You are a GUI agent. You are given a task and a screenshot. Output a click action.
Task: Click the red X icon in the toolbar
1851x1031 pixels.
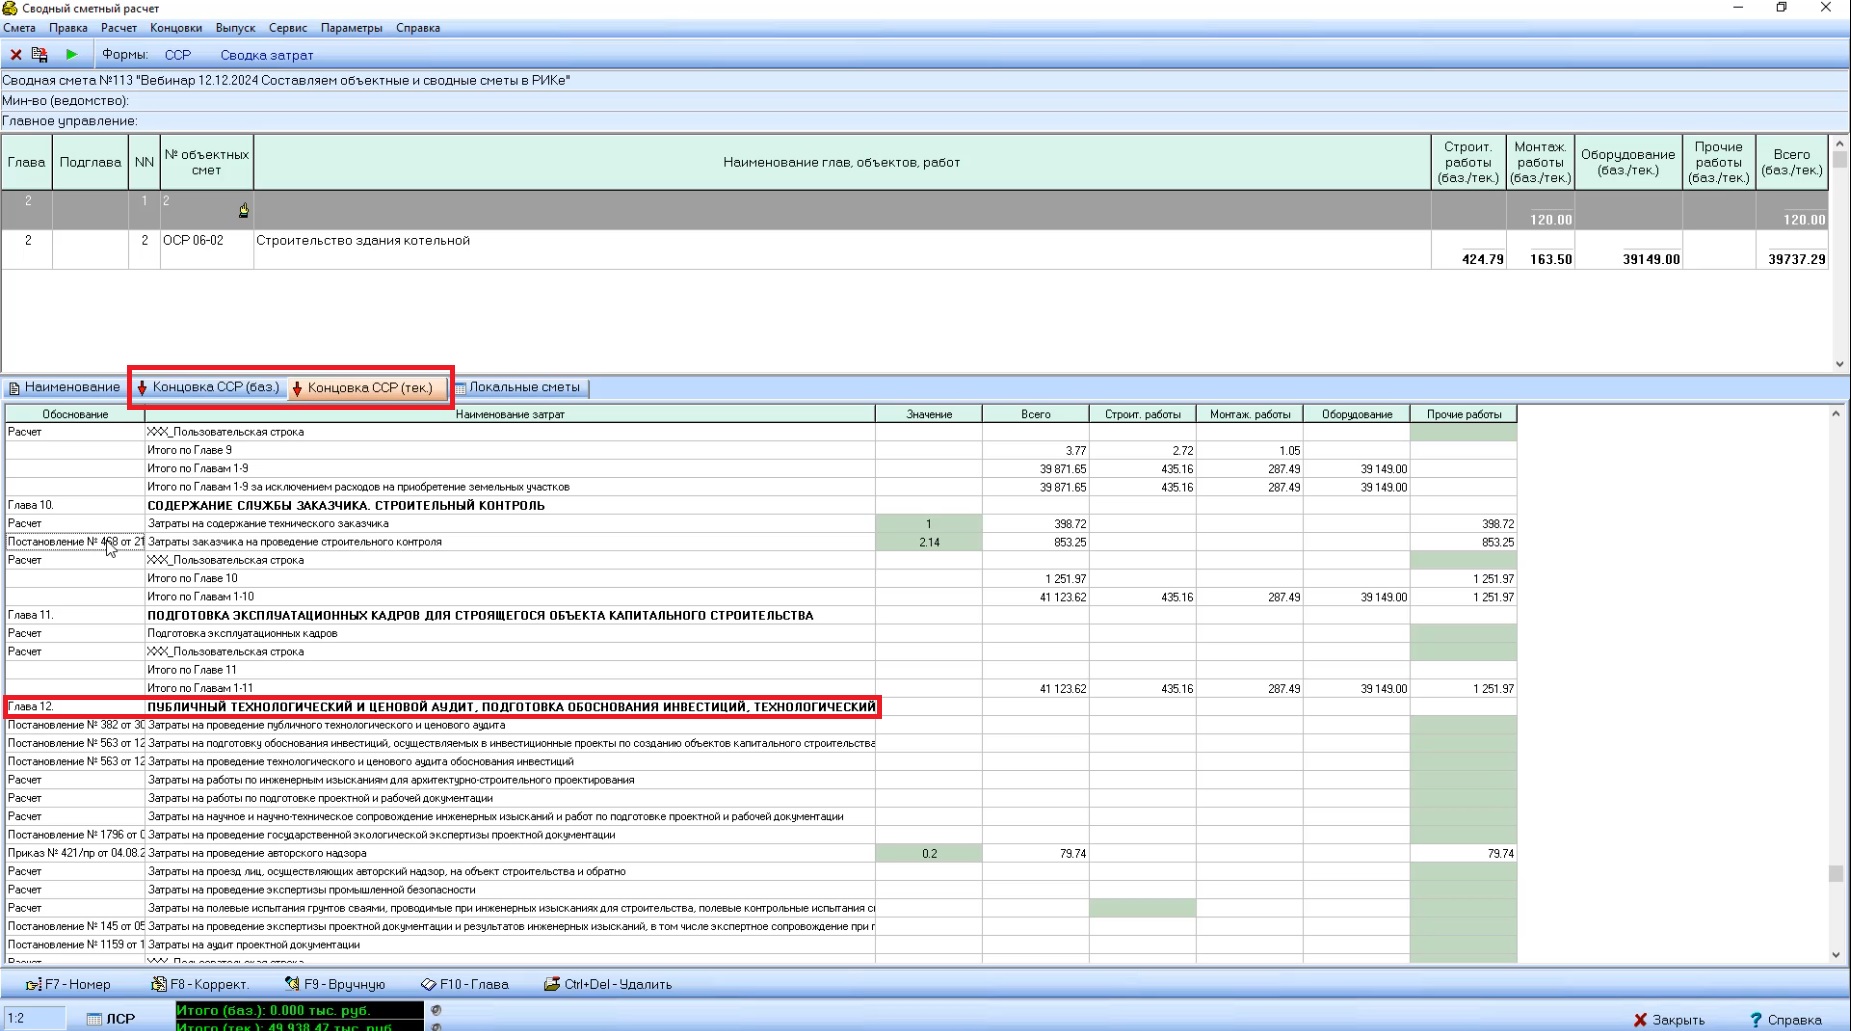click(16, 55)
